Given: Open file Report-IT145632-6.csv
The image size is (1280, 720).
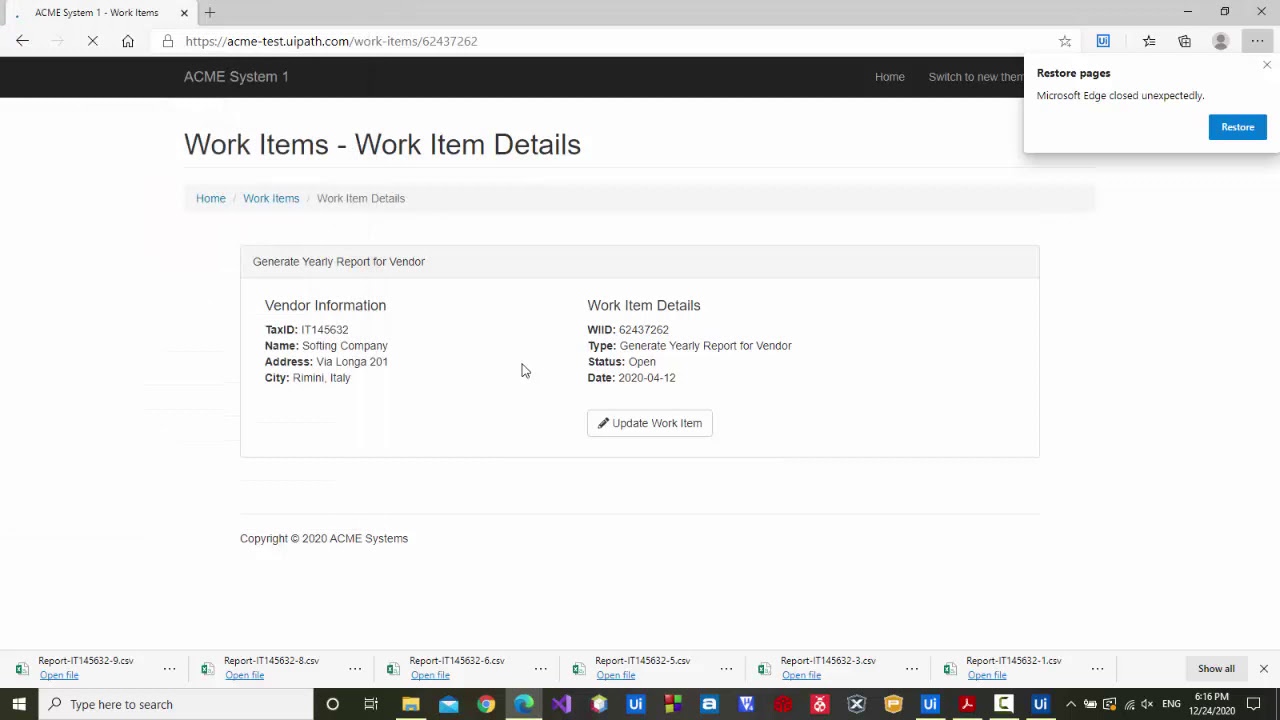Looking at the screenshot, I should pyautogui.click(x=430, y=675).
